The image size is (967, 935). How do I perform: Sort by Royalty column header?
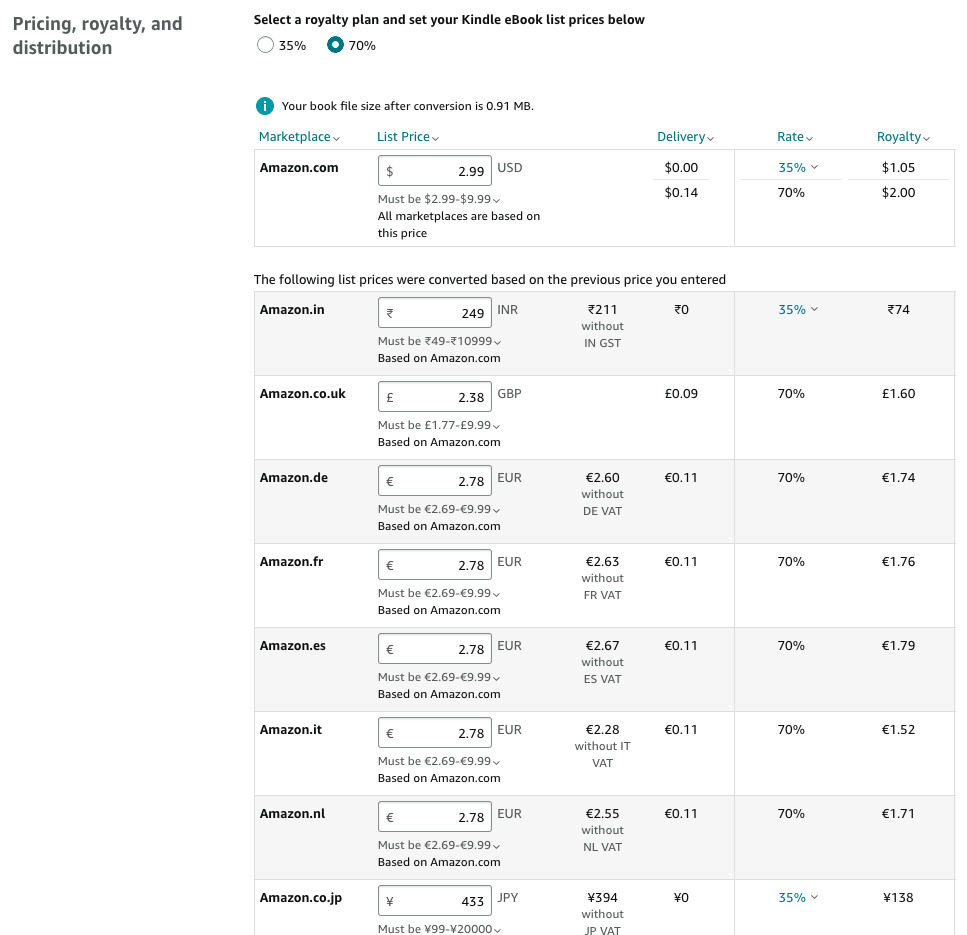pyautogui.click(x=903, y=137)
